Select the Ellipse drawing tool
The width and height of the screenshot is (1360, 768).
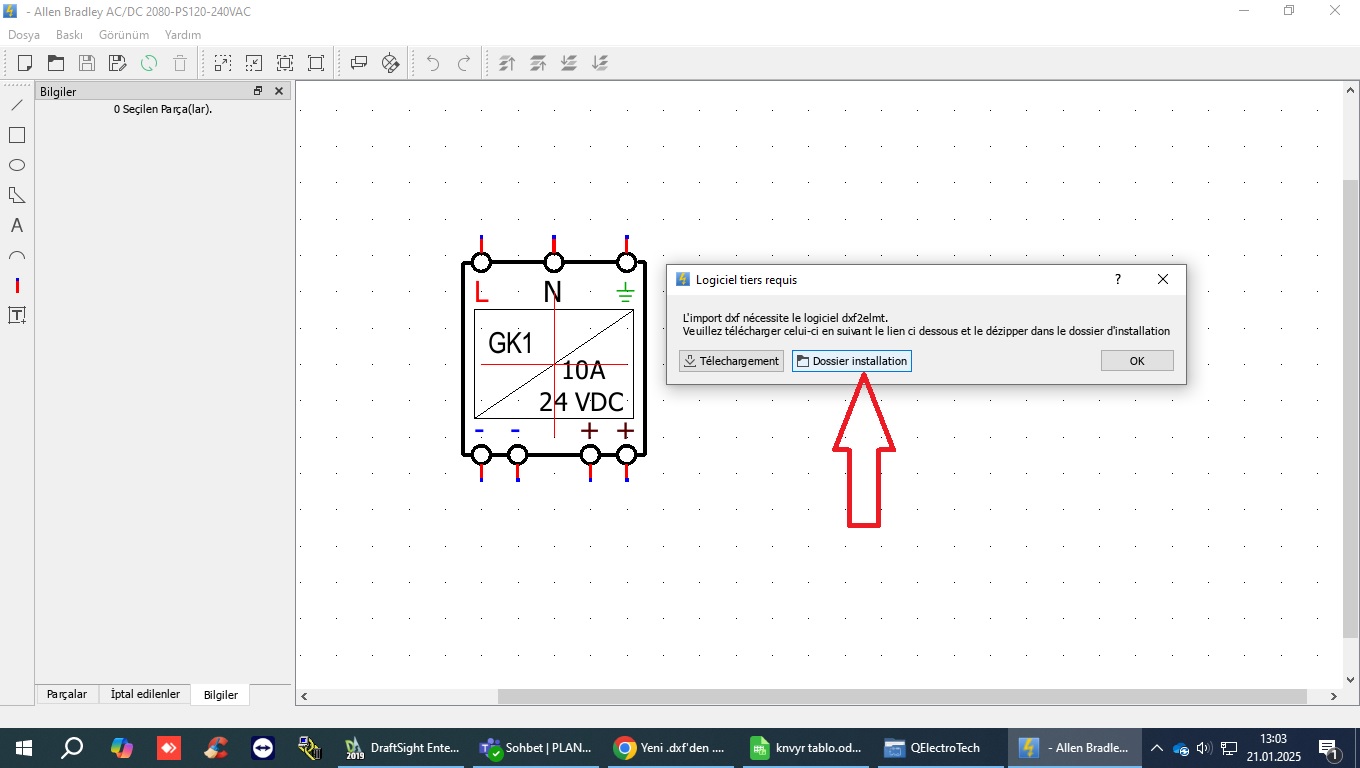(17, 165)
